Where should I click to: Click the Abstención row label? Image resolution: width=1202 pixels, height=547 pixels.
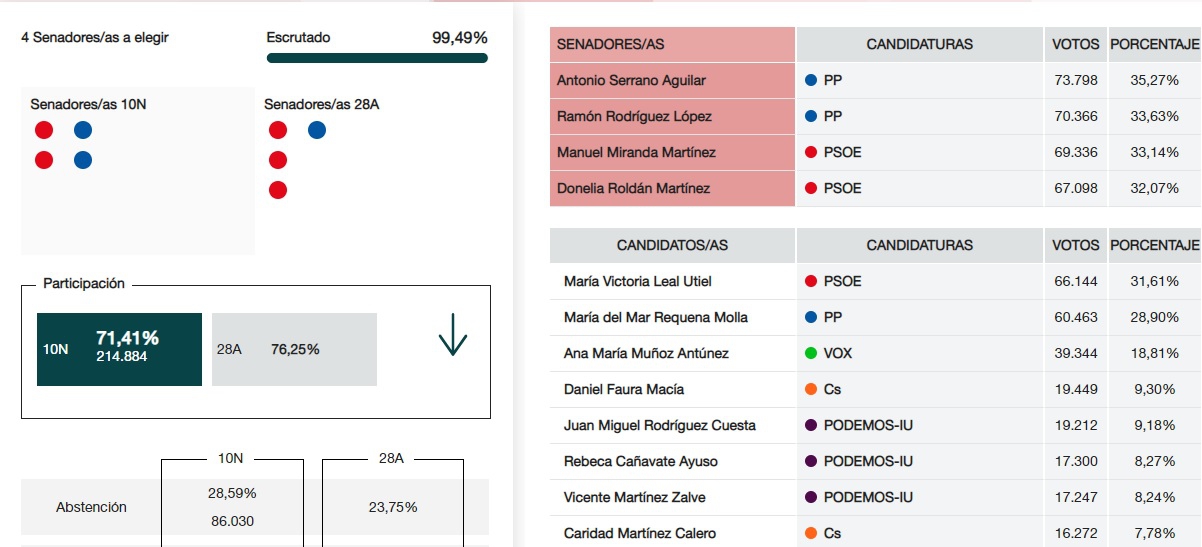coord(91,507)
